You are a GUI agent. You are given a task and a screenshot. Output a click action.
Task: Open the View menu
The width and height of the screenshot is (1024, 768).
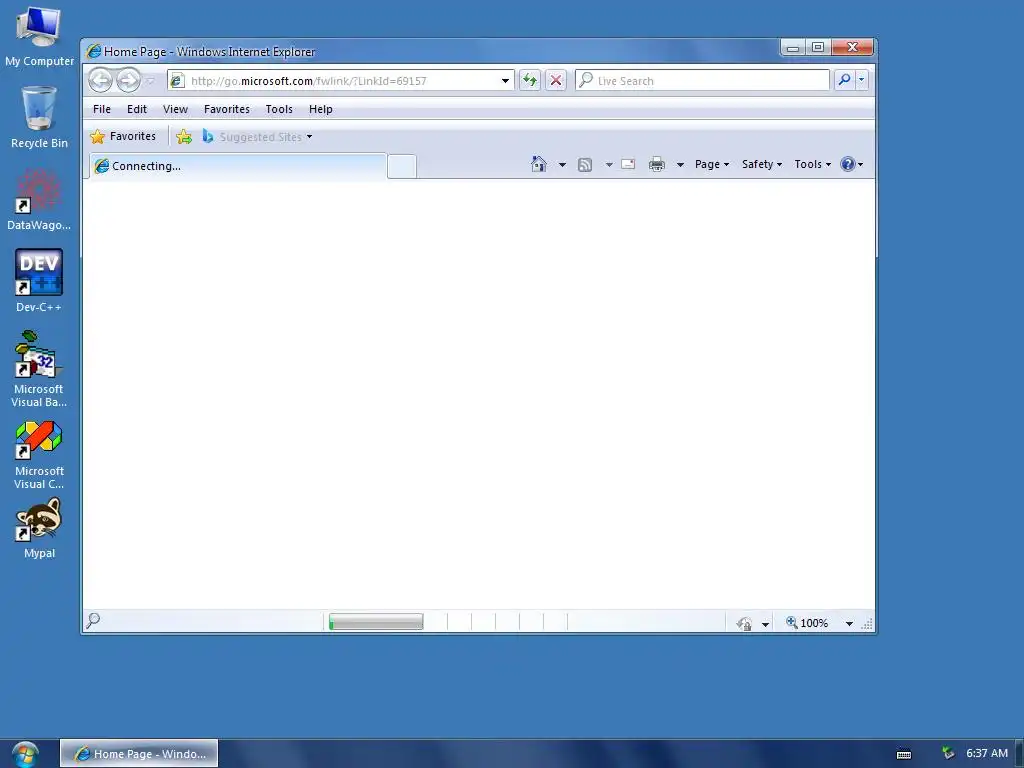tap(175, 109)
